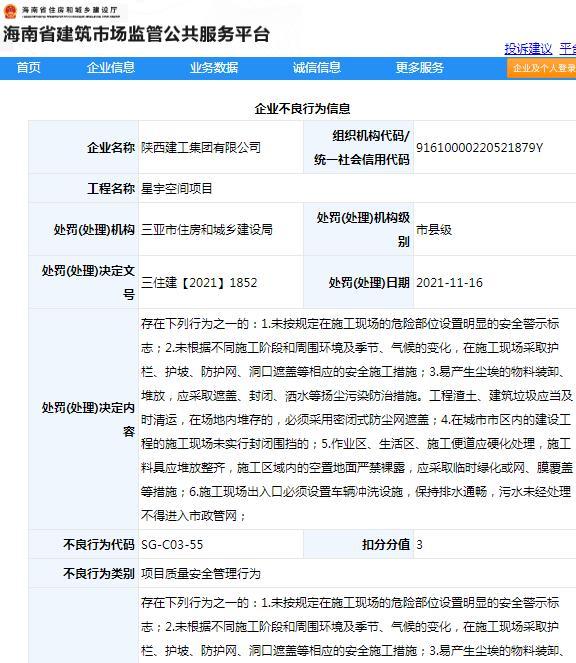Viewport: 576px width, 663px height.
Task: Click the 扣分分值 label
Action: (x=386, y=545)
